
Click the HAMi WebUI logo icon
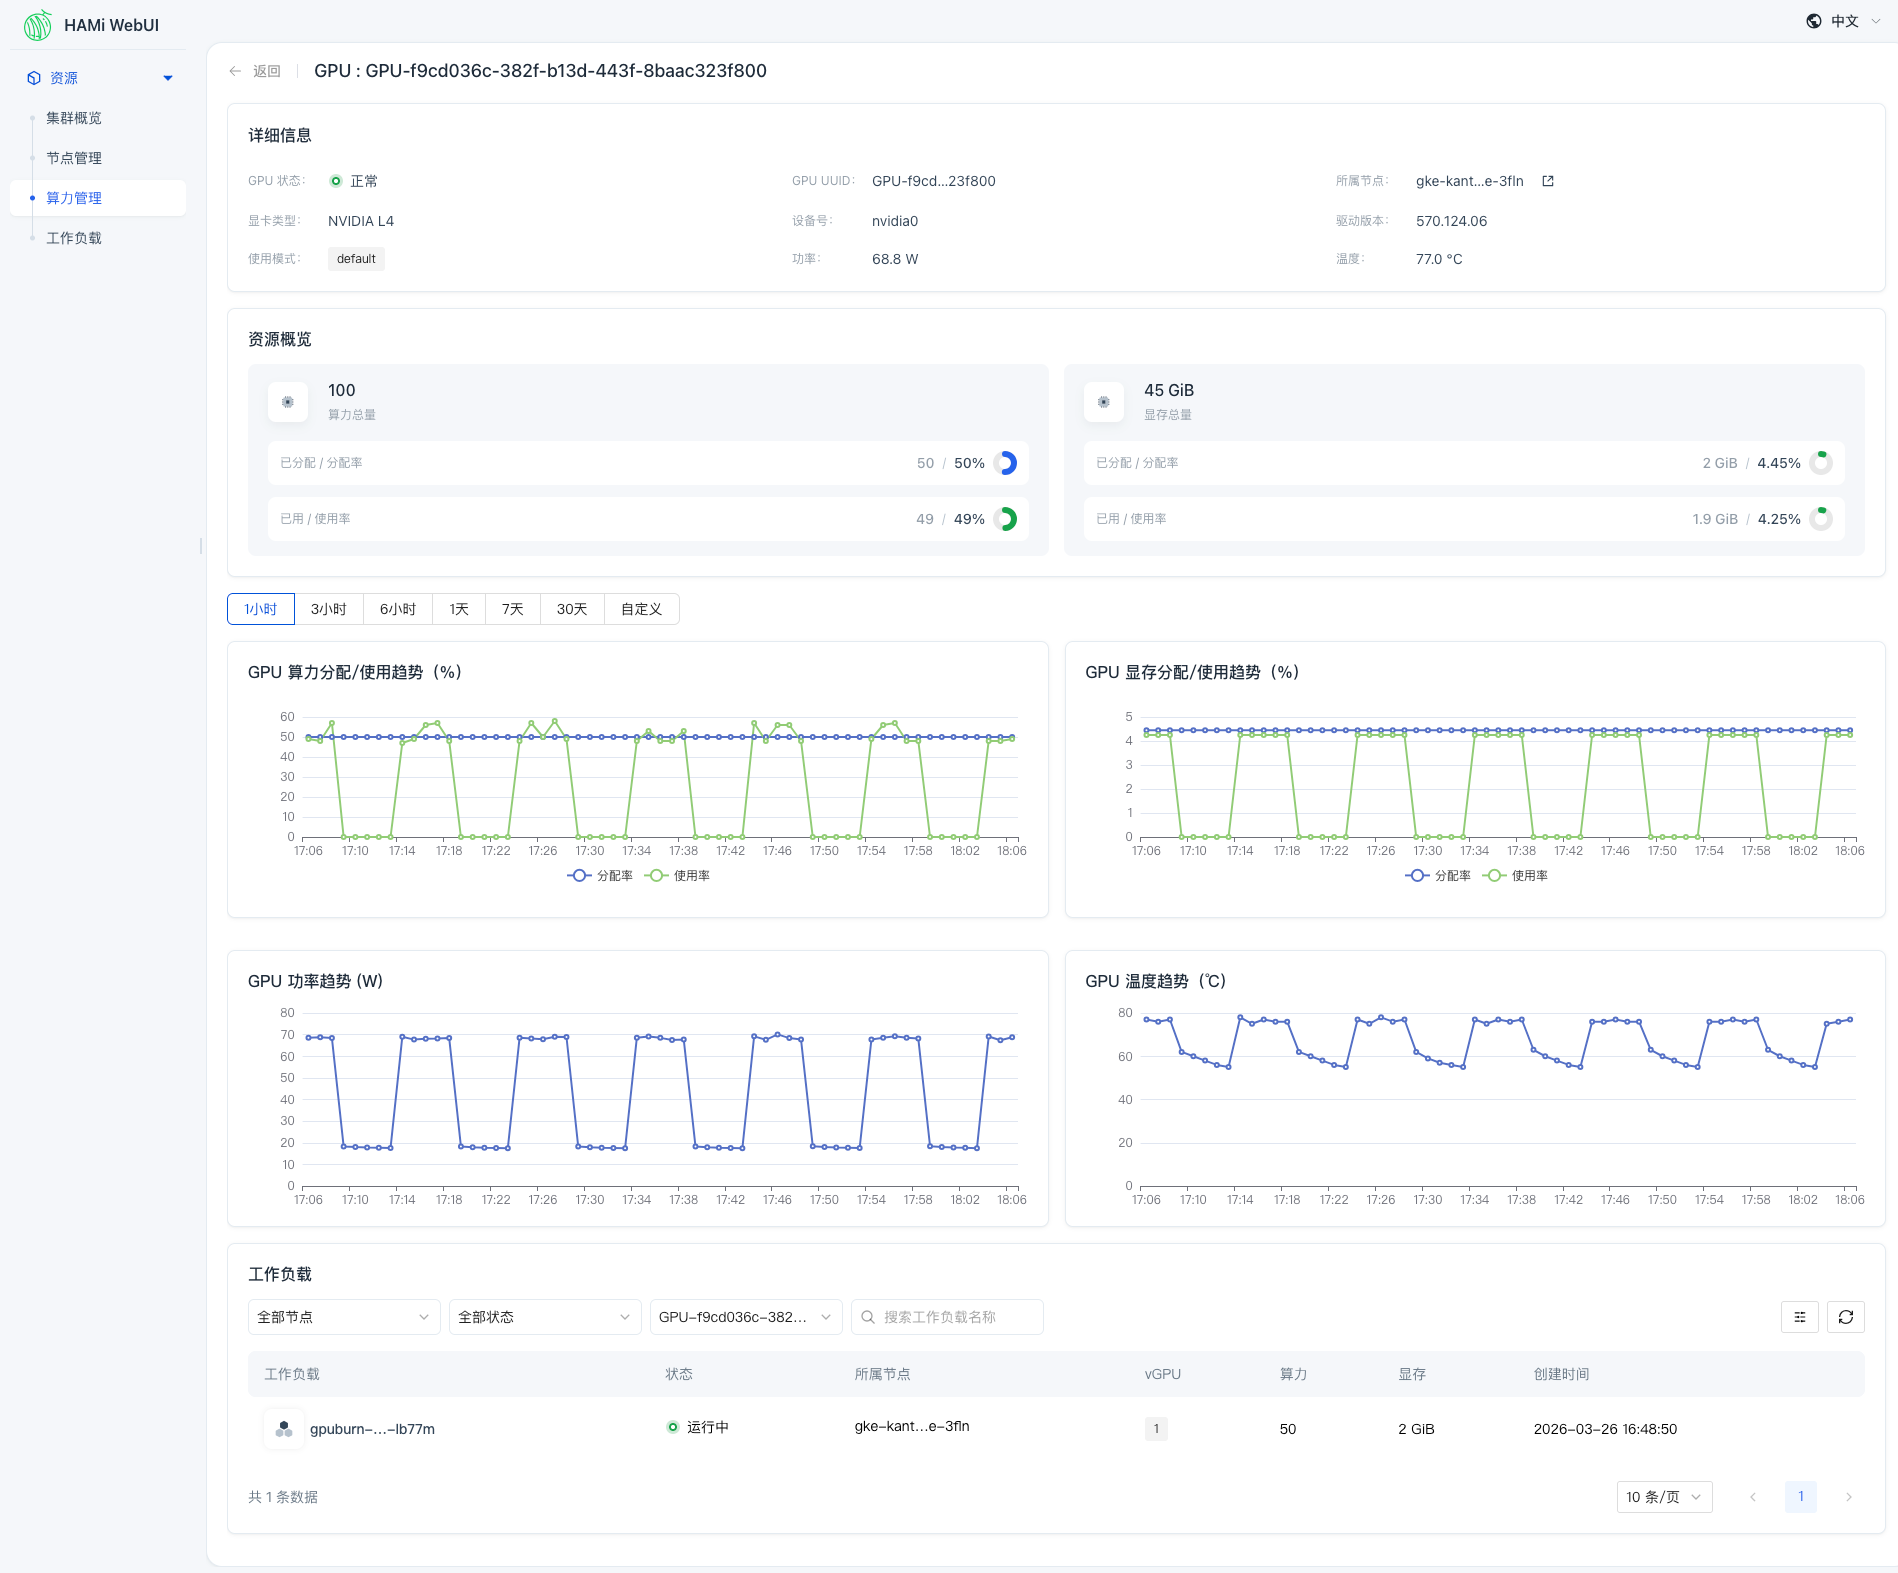tap(37, 25)
